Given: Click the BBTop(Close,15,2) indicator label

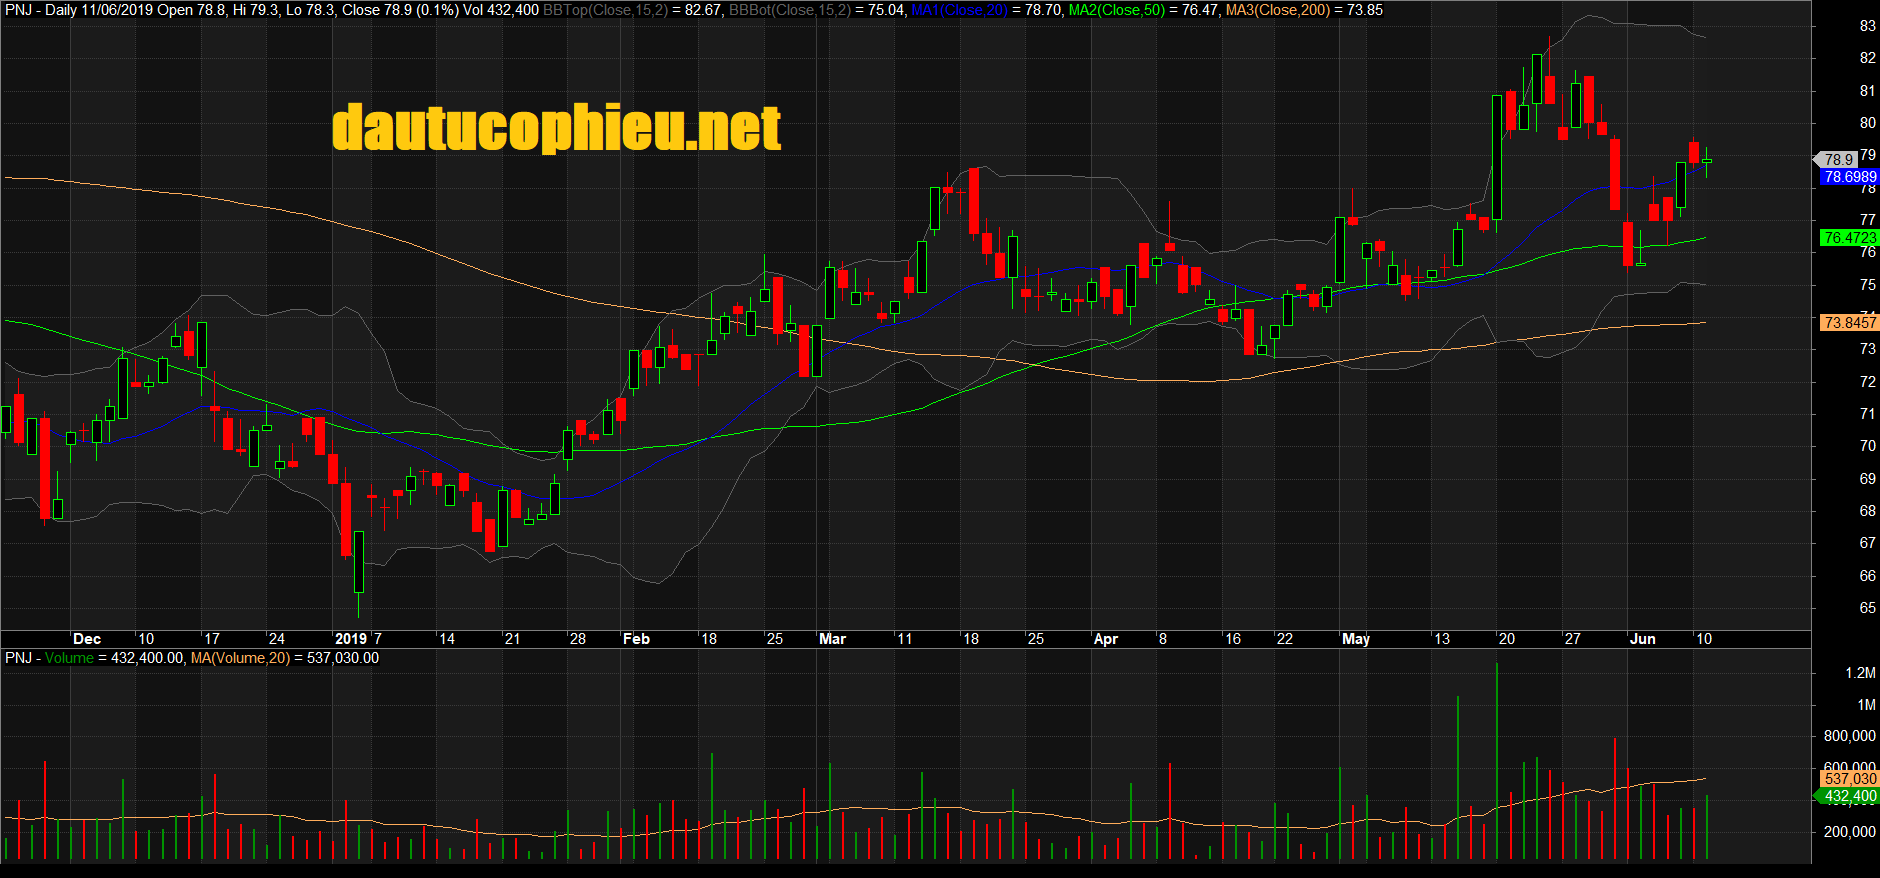Looking at the screenshot, I should coord(605,10).
